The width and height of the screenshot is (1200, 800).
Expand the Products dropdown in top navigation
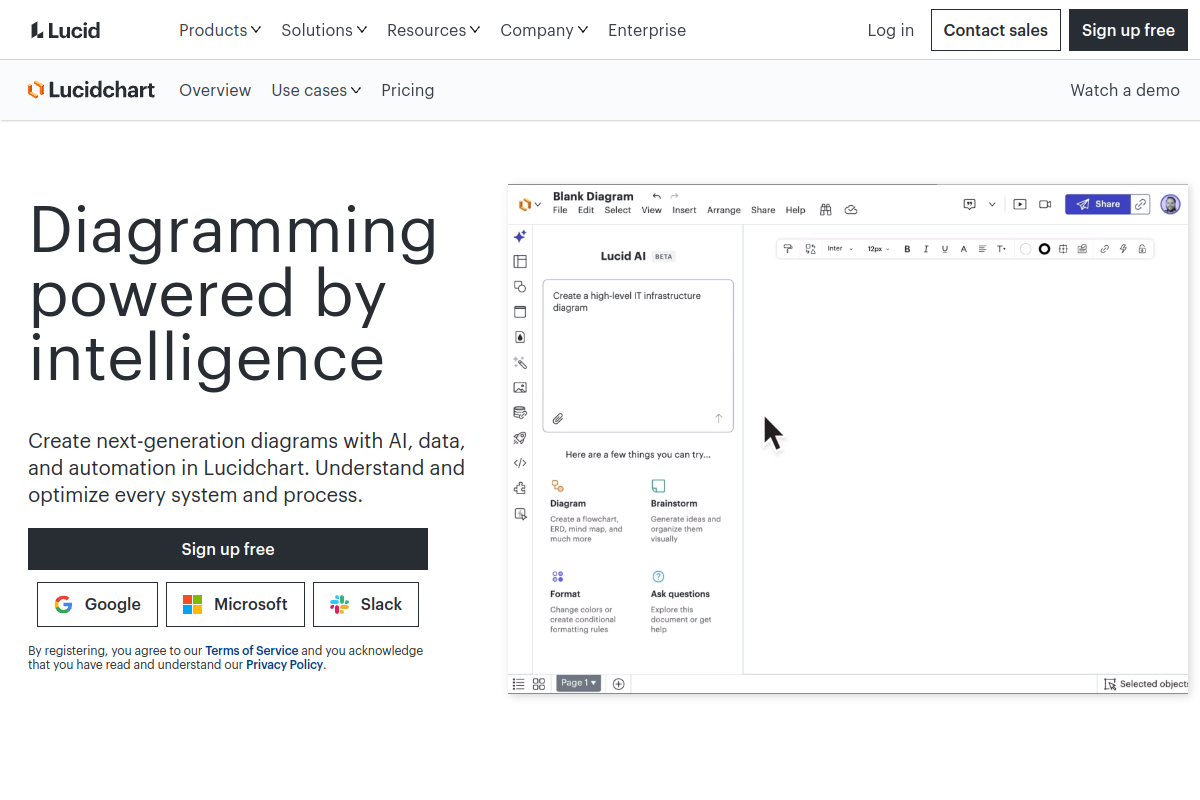220,30
